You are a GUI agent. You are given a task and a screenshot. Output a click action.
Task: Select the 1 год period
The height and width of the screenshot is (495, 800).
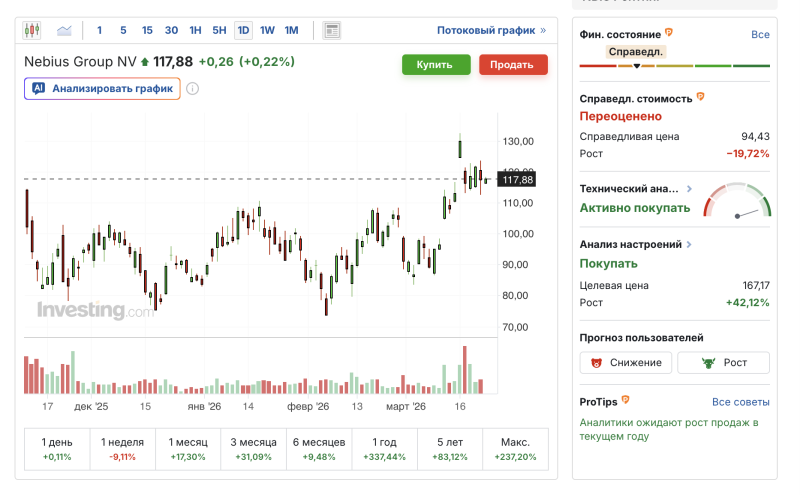(384, 449)
